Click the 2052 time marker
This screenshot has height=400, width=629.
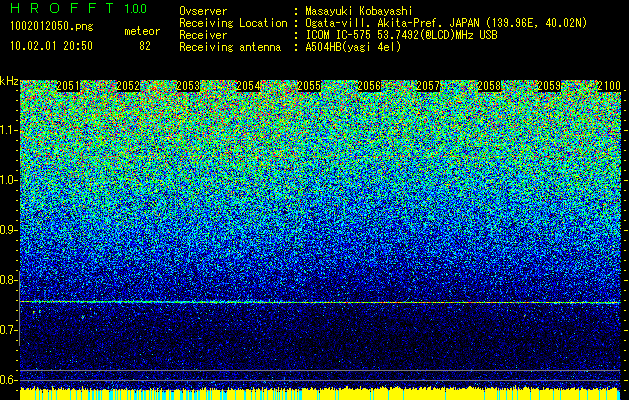click(x=128, y=86)
